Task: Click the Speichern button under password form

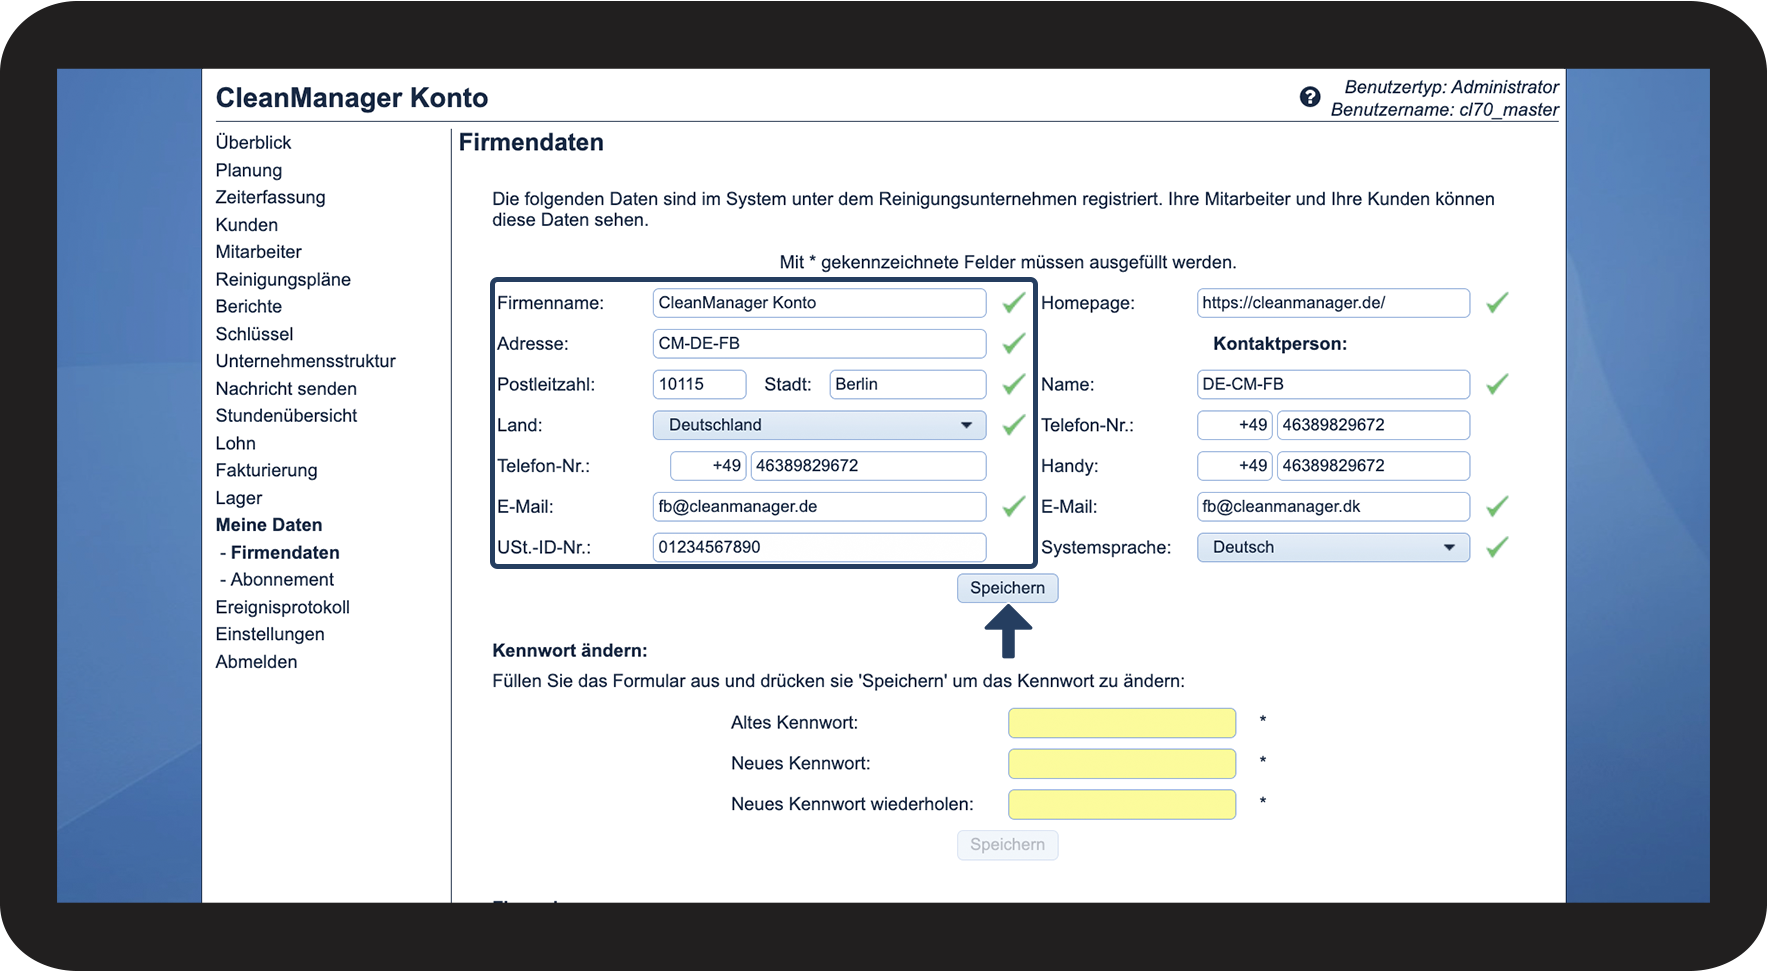Action: tap(1007, 845)
